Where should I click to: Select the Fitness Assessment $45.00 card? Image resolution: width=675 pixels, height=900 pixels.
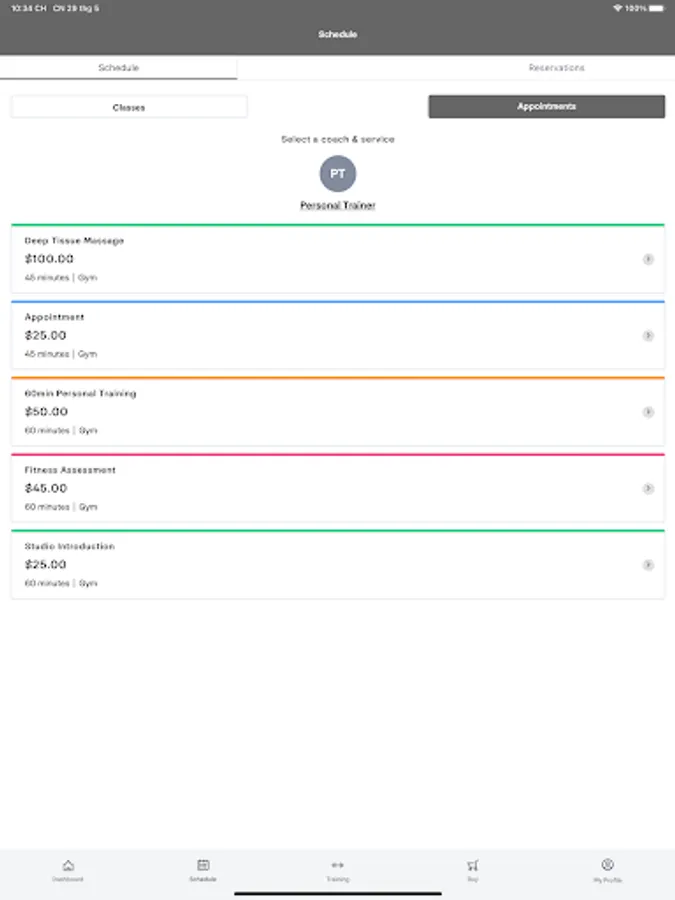300,489
